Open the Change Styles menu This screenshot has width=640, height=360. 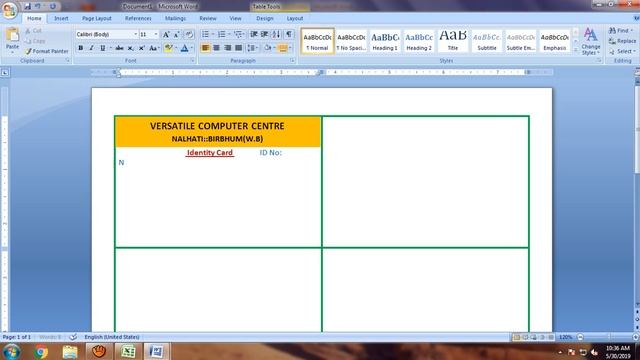point(591,41)
